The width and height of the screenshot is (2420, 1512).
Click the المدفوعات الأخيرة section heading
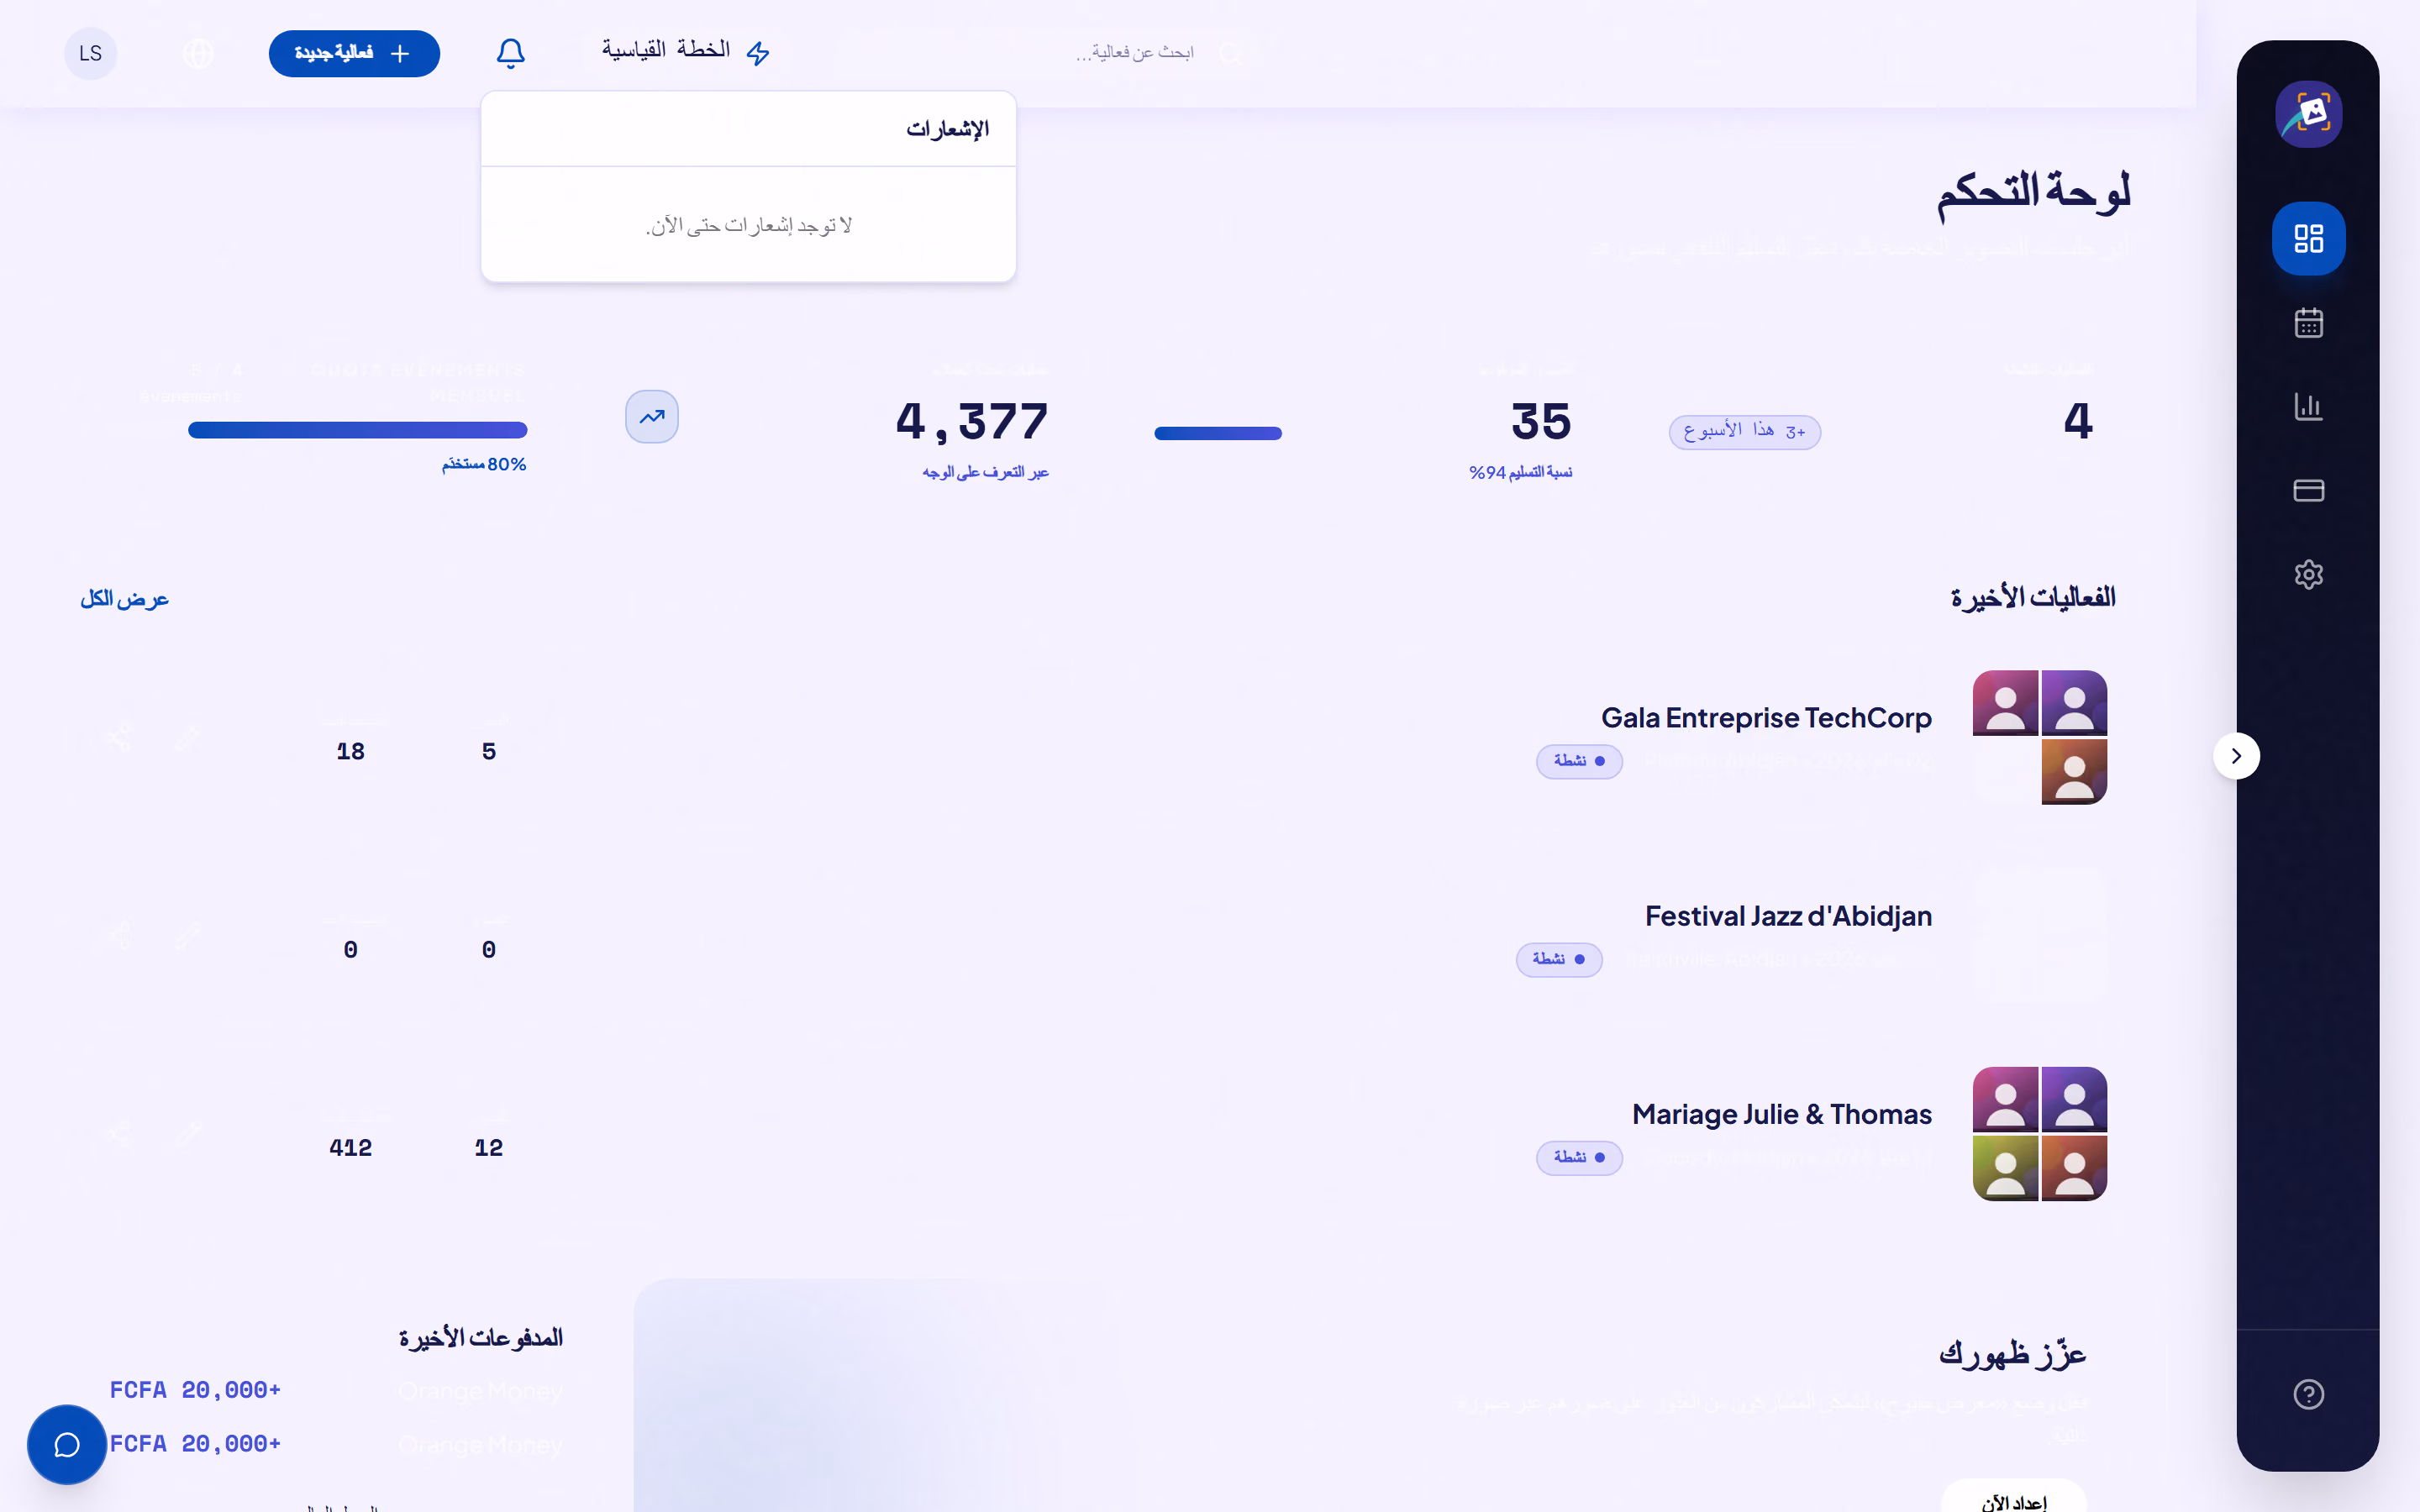(480, 1338)
